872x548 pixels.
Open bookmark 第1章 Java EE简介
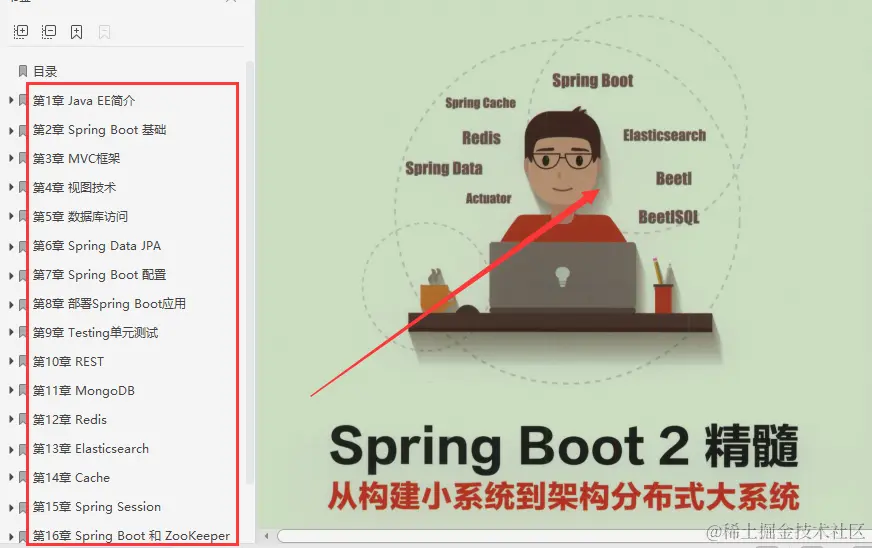tap(84, 101)
